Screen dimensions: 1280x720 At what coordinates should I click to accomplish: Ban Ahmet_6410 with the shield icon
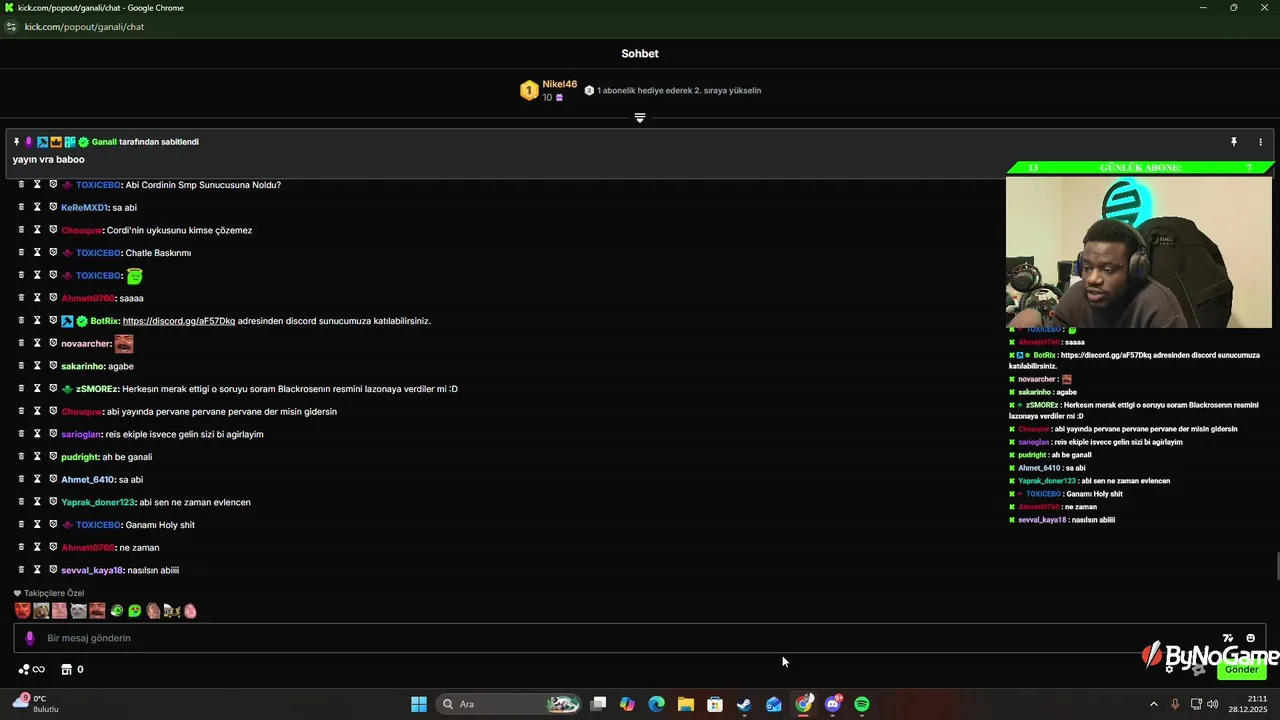click(53, 479)
